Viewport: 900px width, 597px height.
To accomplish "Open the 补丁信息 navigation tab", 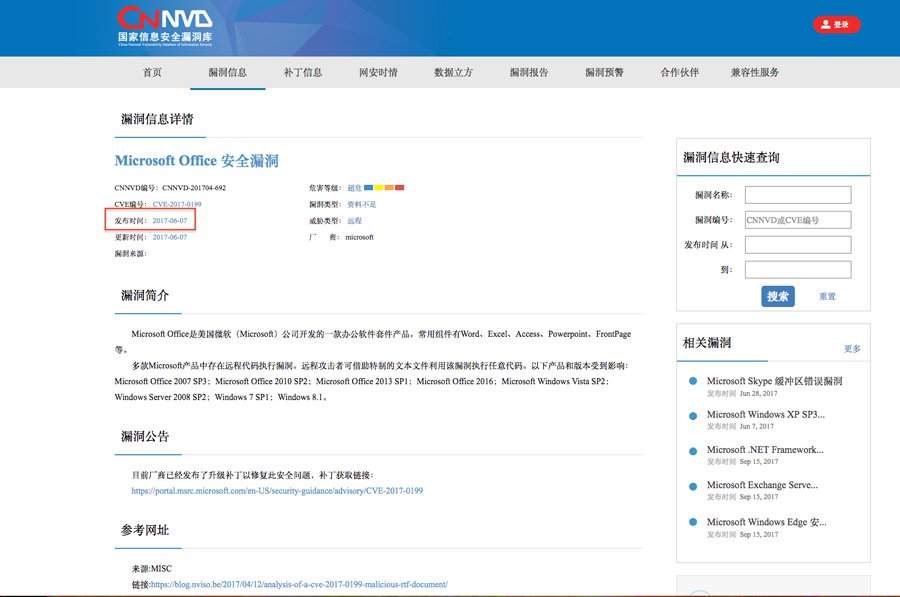I will pyautogui.click(x=303, y=72).
